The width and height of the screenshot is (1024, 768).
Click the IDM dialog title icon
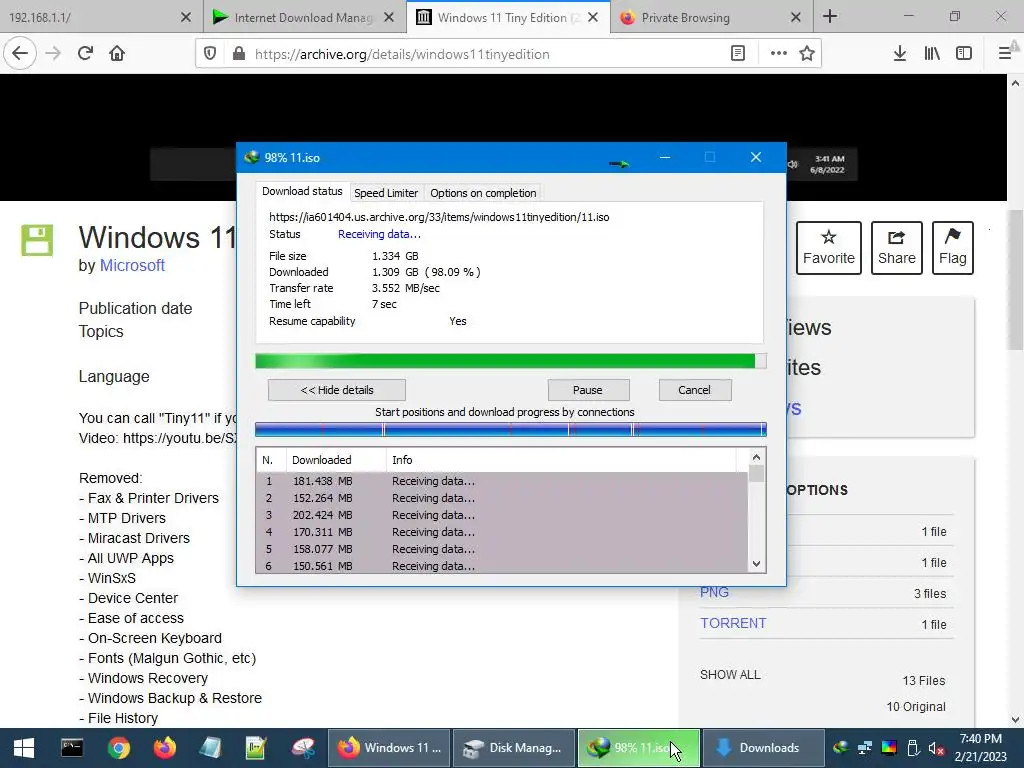[251, 157]
